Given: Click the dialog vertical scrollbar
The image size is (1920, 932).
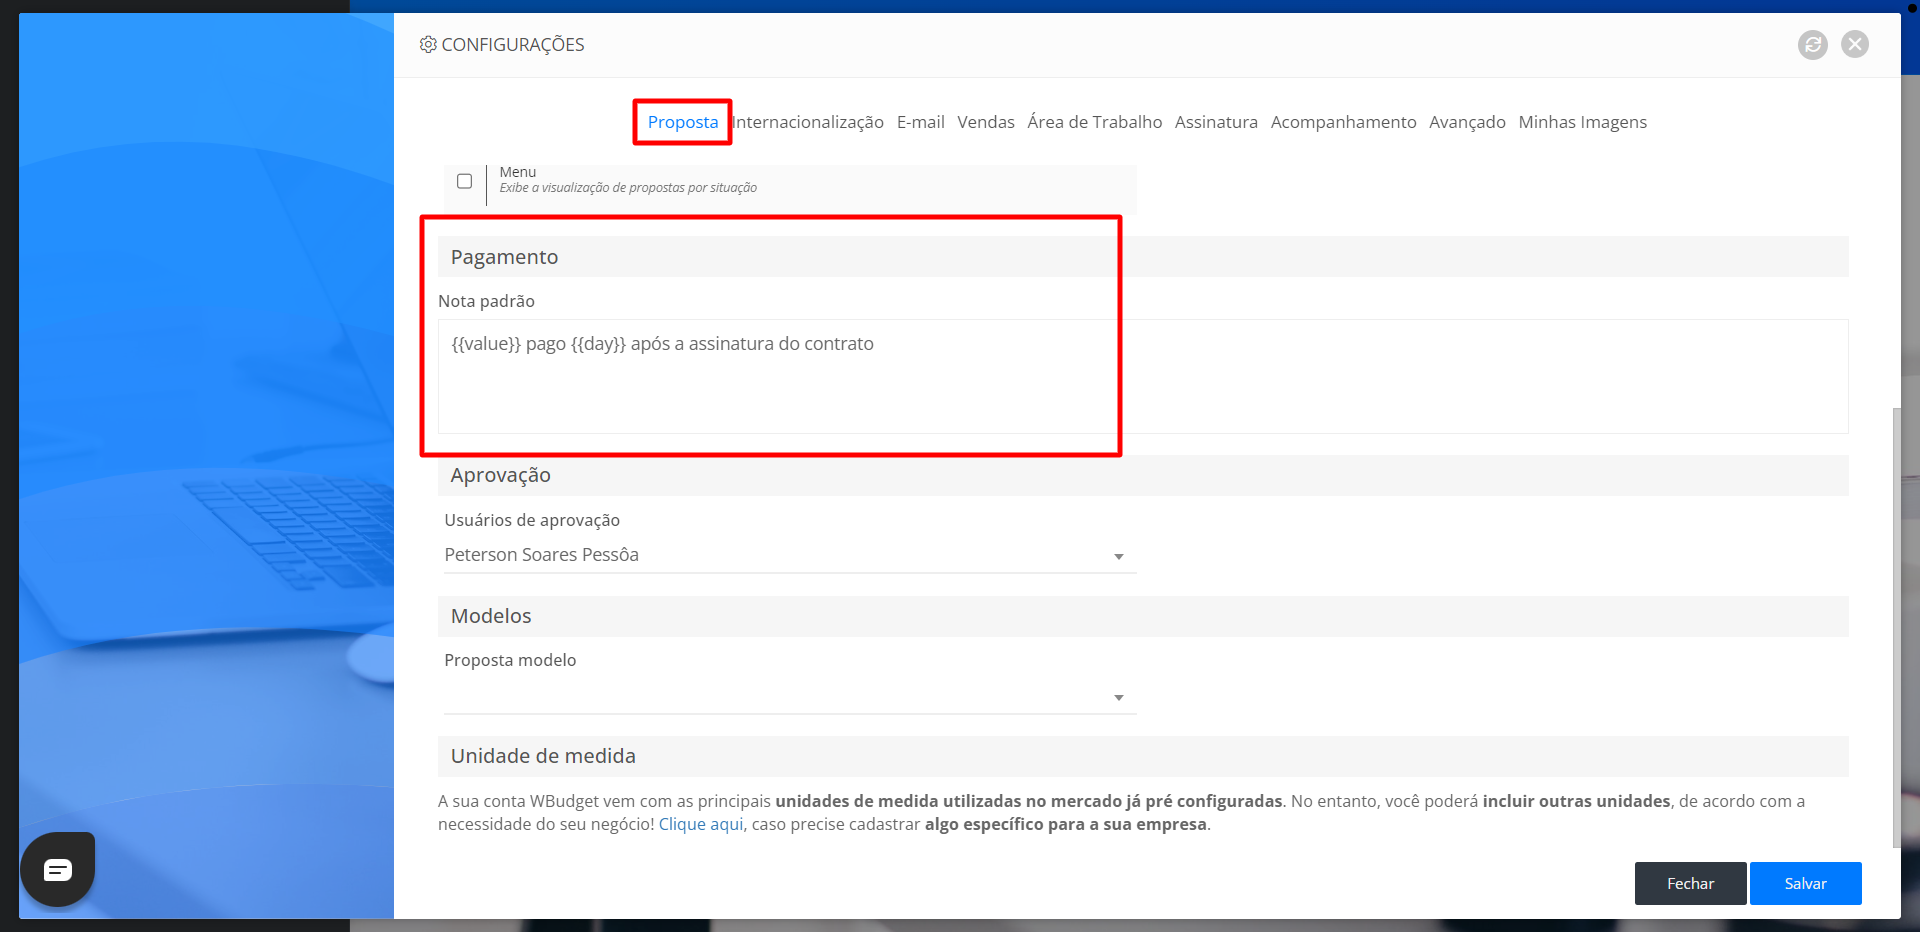Looking at the screenshot, I should (x=1896, y=627).
